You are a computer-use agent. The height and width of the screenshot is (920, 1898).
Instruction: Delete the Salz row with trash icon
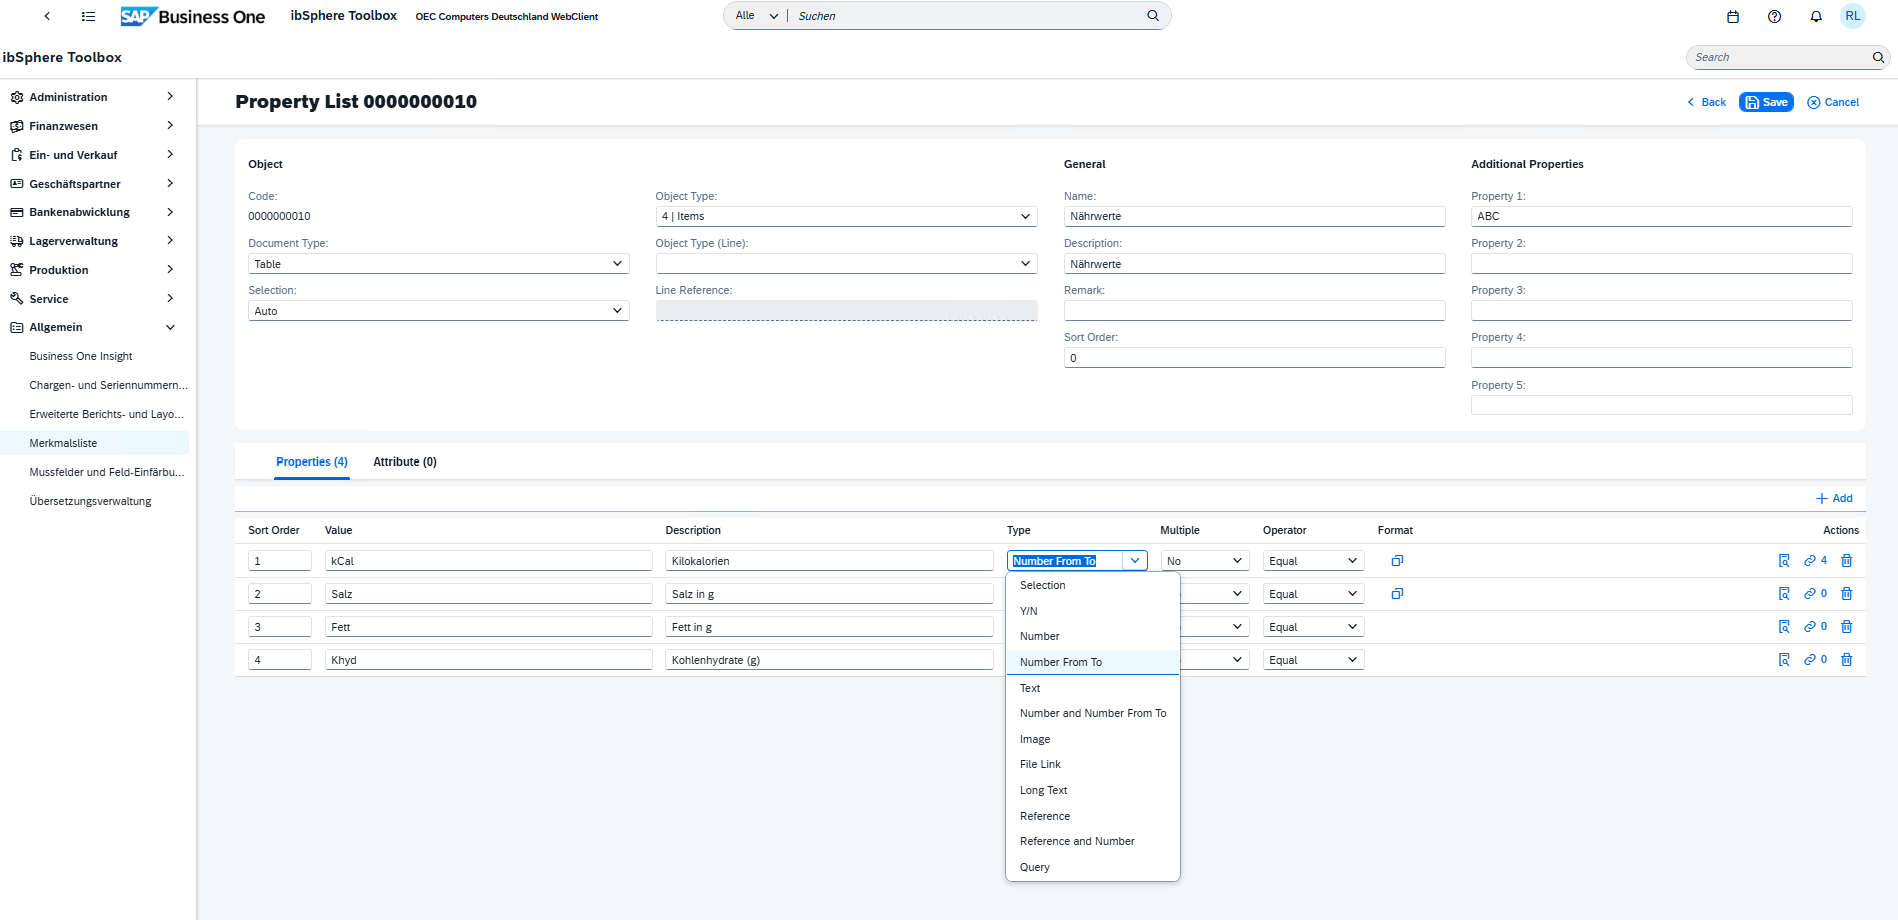click(x=1847, y=594)
